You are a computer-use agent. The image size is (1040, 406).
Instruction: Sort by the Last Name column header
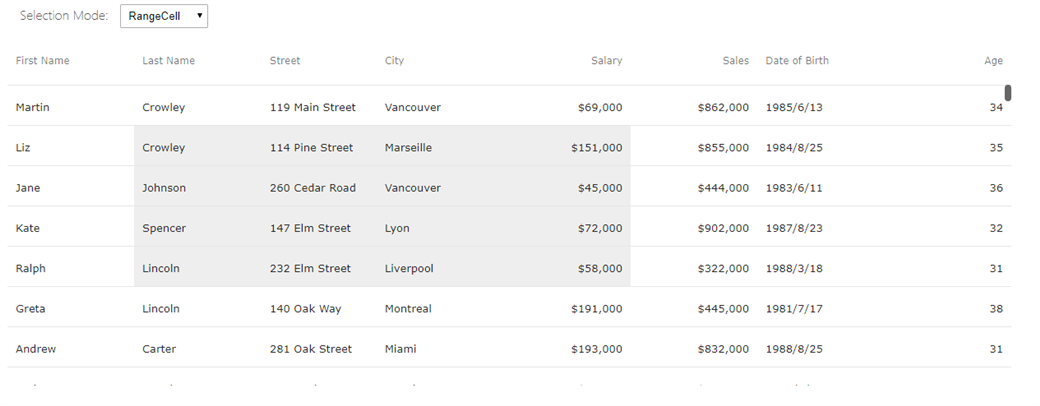(x=168, y=60)
